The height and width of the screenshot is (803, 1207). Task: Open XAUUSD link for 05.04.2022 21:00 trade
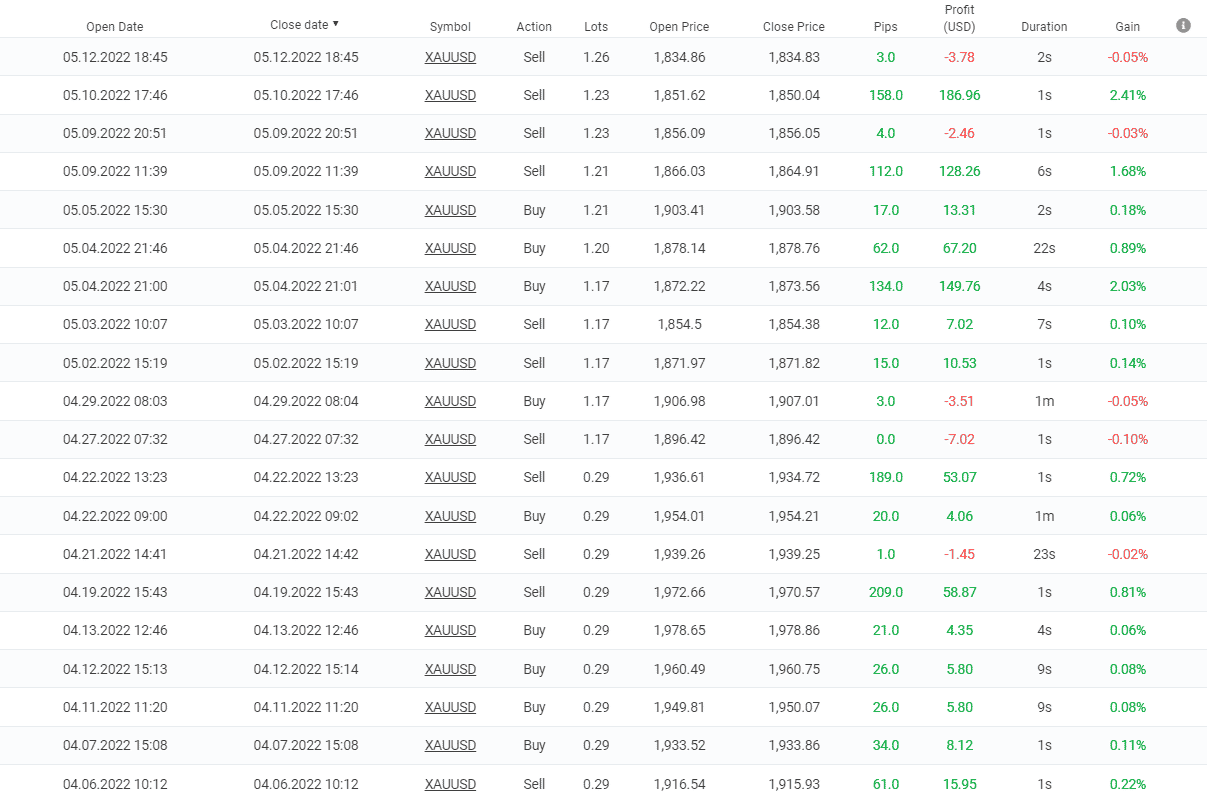click(450, 286)
